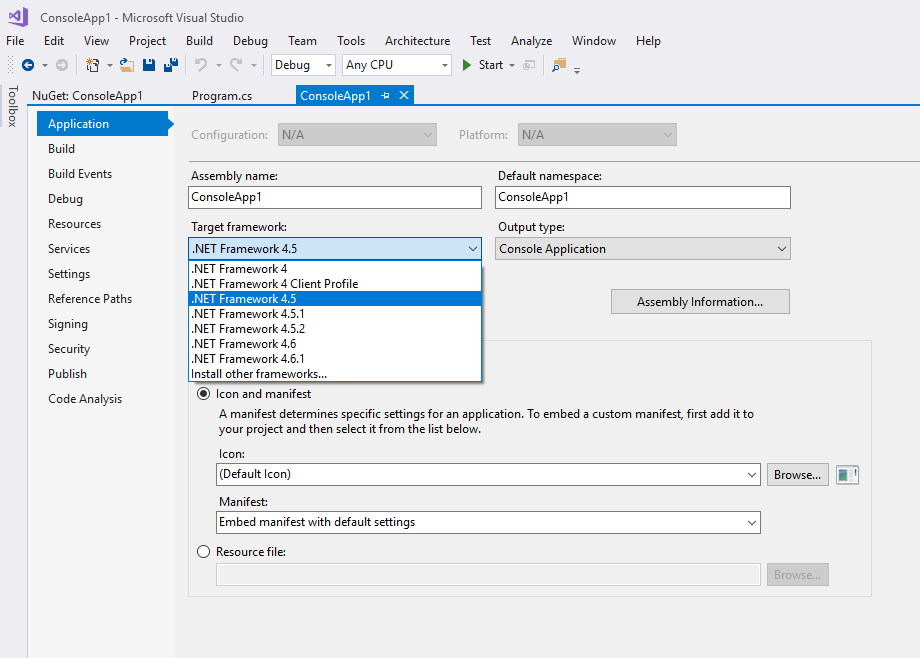Click the green Start play icon
Viewport: 920px width, 658px height.
pos(466,65)
